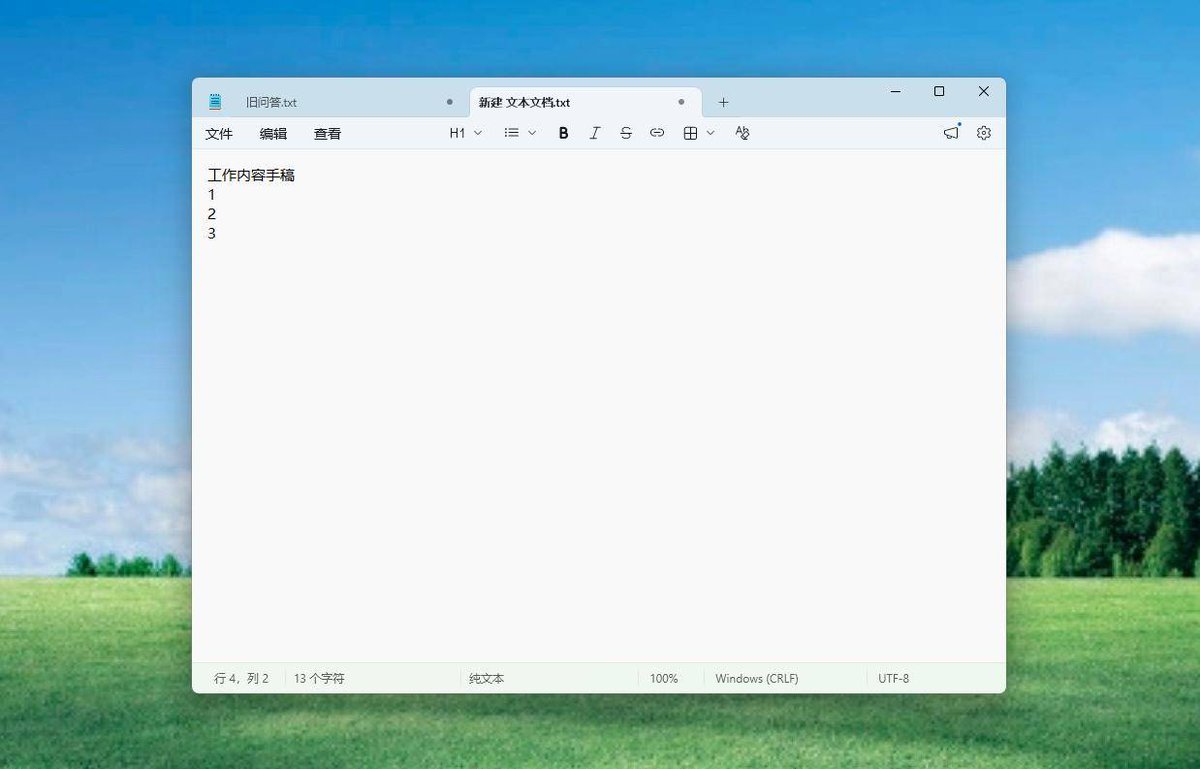Open the 文件 menu
Viewport: 1200px width, 769px height.
219,133
